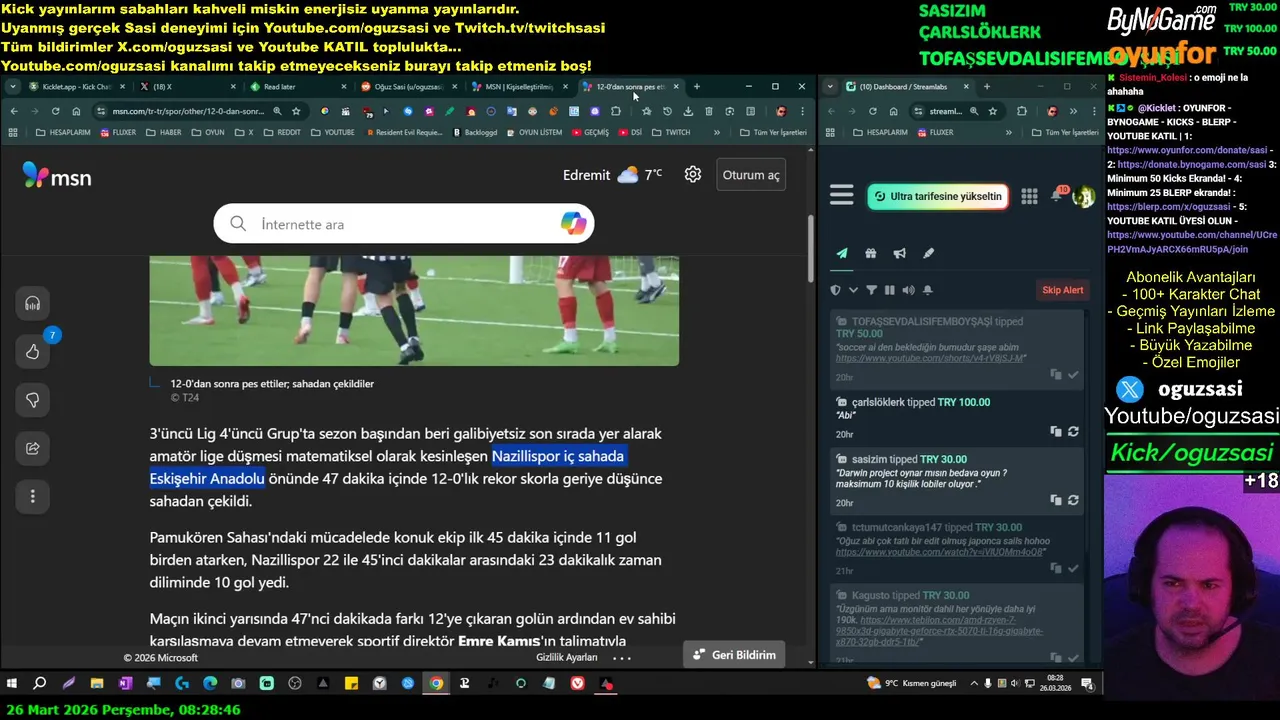Screen dimensions: 1280x720
Task: Select the gift icon tab in Streamlabs
Action: point(871,253)
